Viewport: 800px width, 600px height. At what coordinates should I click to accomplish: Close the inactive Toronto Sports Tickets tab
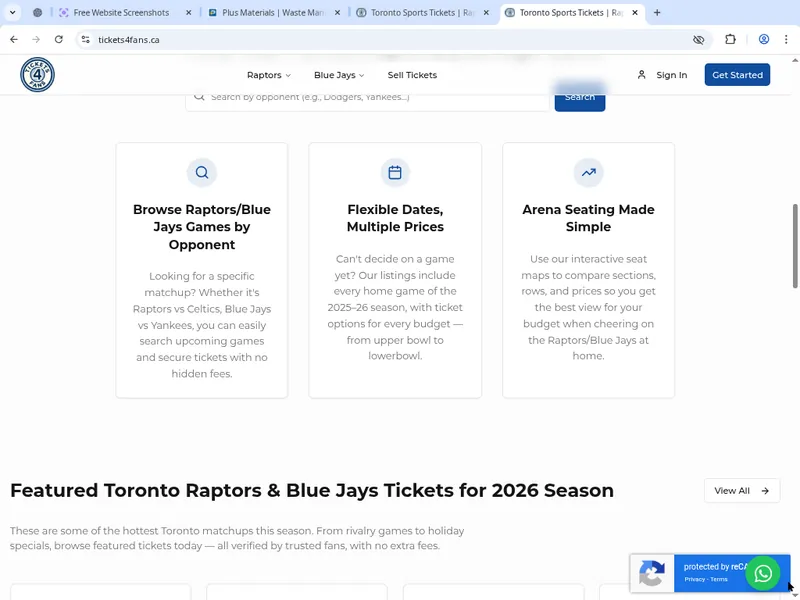tap(486, 13)
